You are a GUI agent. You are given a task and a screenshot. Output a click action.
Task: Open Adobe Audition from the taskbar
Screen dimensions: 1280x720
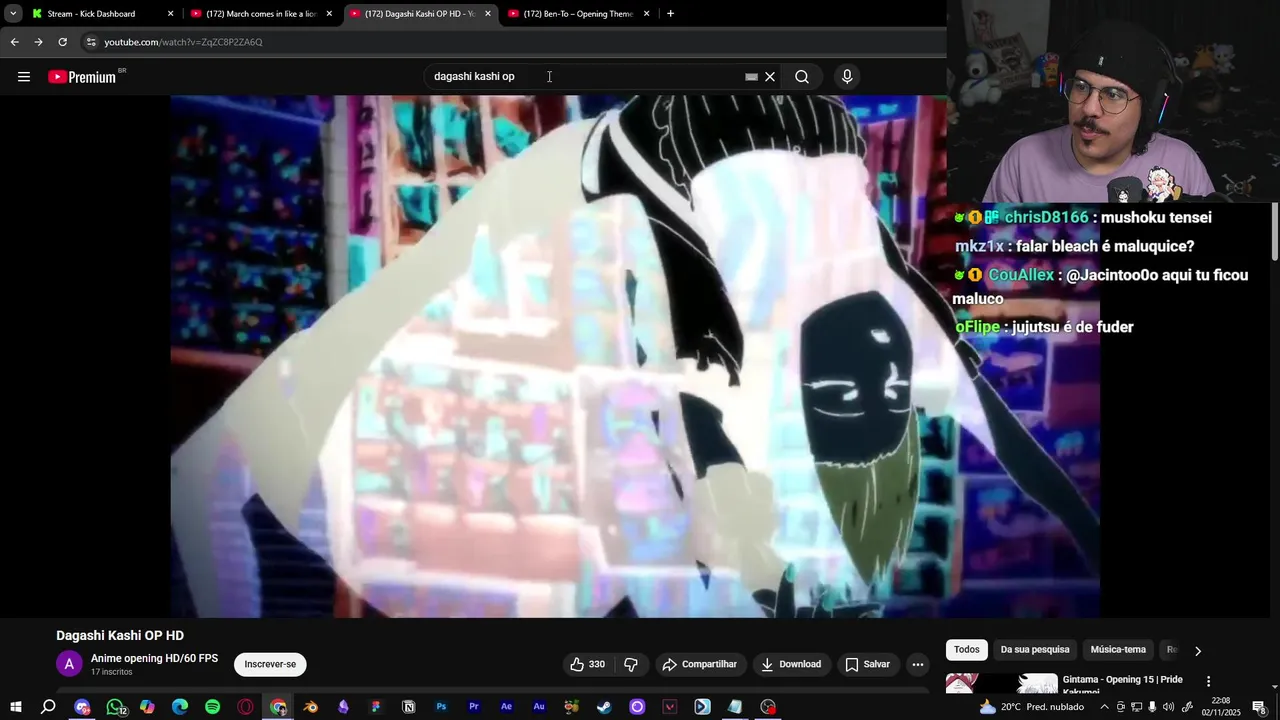(x=539, y=707)
